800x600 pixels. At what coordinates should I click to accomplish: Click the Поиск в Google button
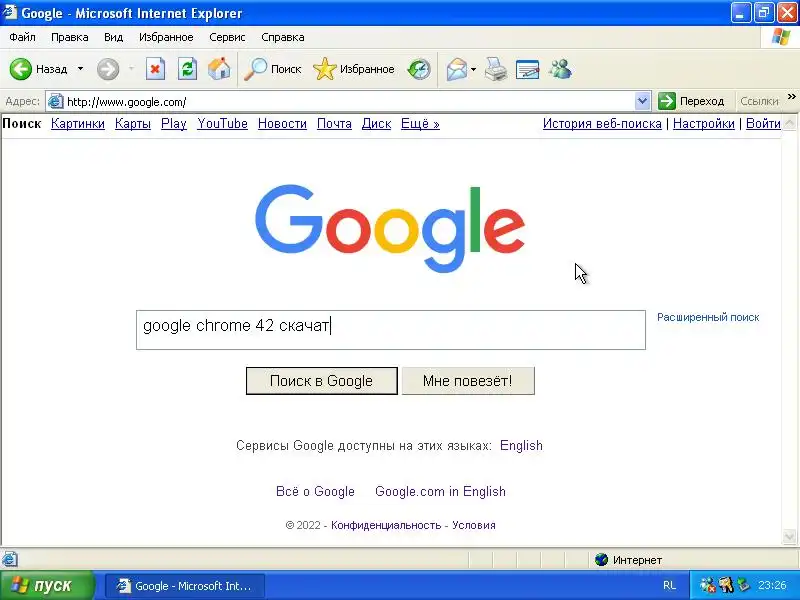click(x=321, y=381)
